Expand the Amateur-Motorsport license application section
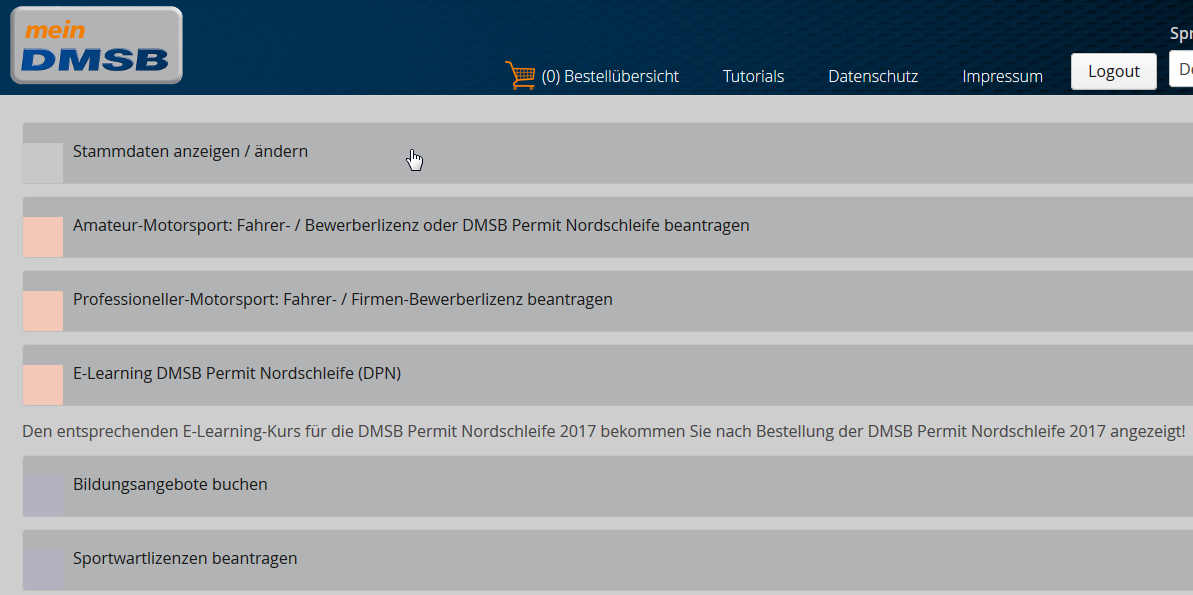This screenshot has height=595, width=1193. point(410,226)
